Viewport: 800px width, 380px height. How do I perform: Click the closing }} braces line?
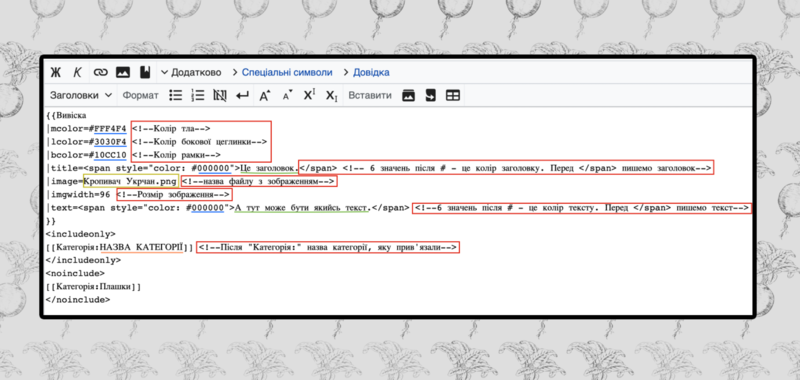pos(51,221)
